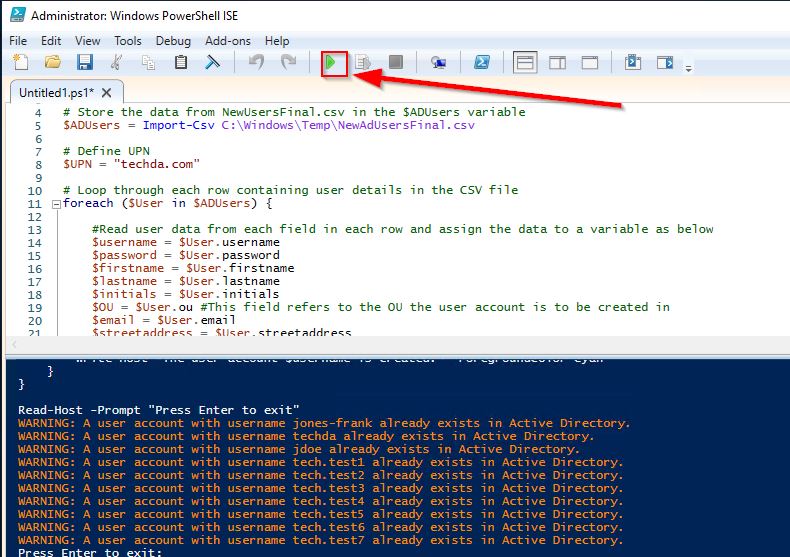This screenshot has width=790, height=557.
Task: Open the Tools menu
Action: click(x=128, y=41)
